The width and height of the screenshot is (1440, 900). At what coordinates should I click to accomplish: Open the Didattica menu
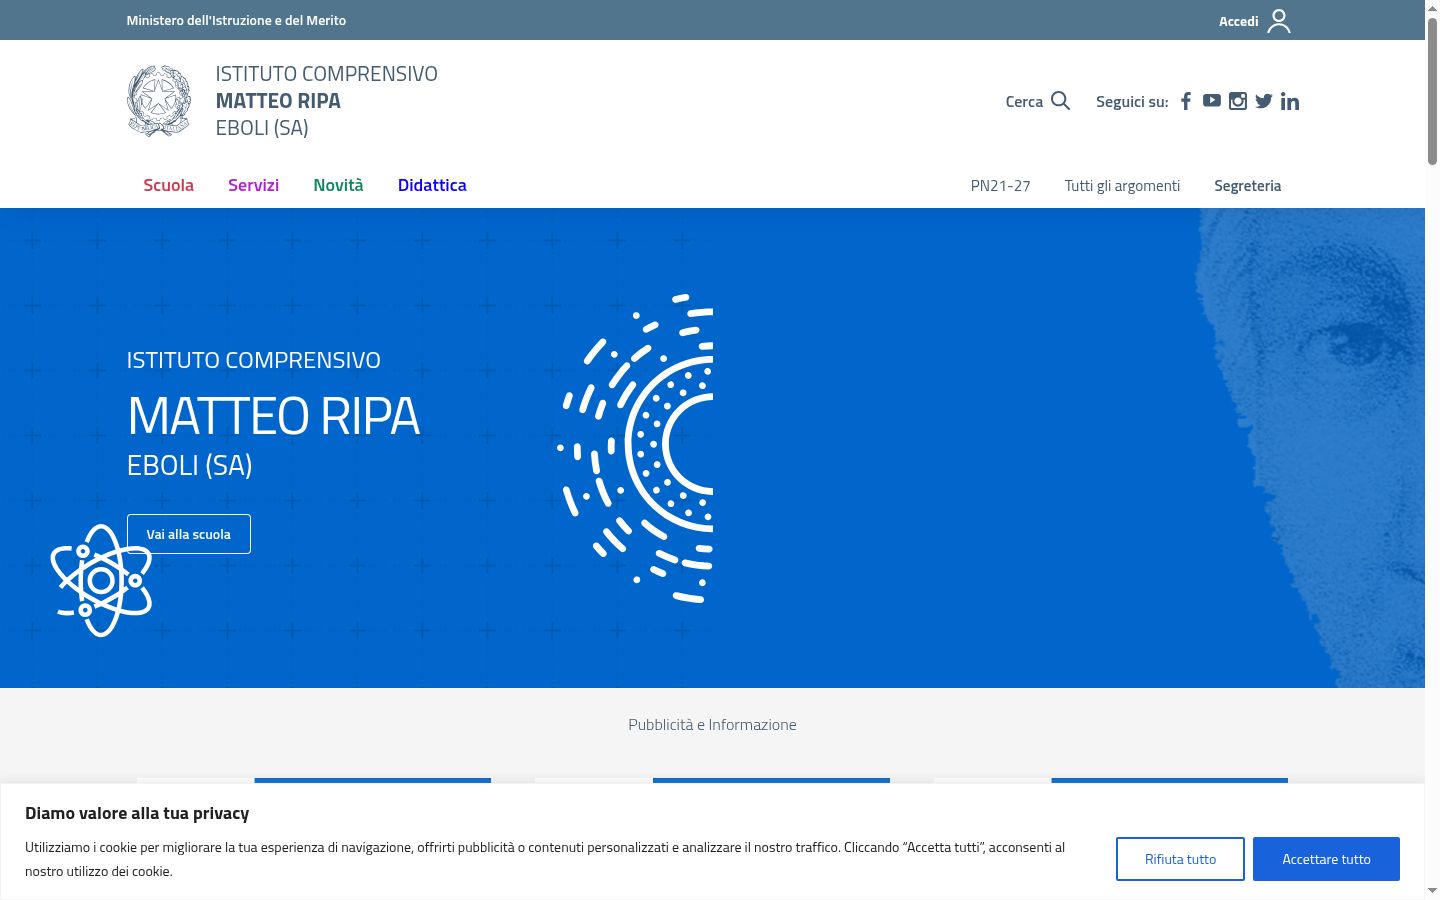tap(432, 185)
